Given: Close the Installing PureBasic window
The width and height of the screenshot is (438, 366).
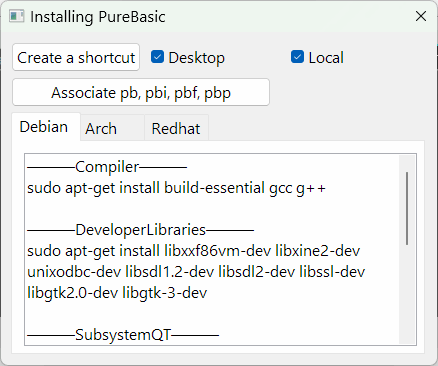Looking at the screenshot, I should [421, 16].
